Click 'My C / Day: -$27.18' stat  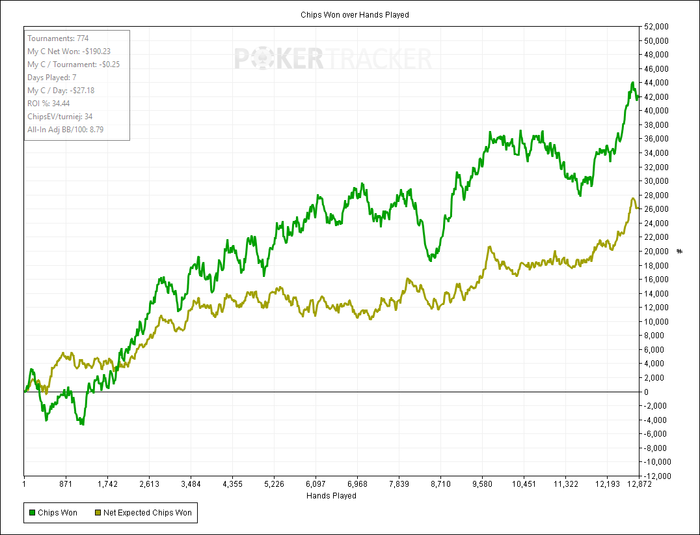click(61, 90)
